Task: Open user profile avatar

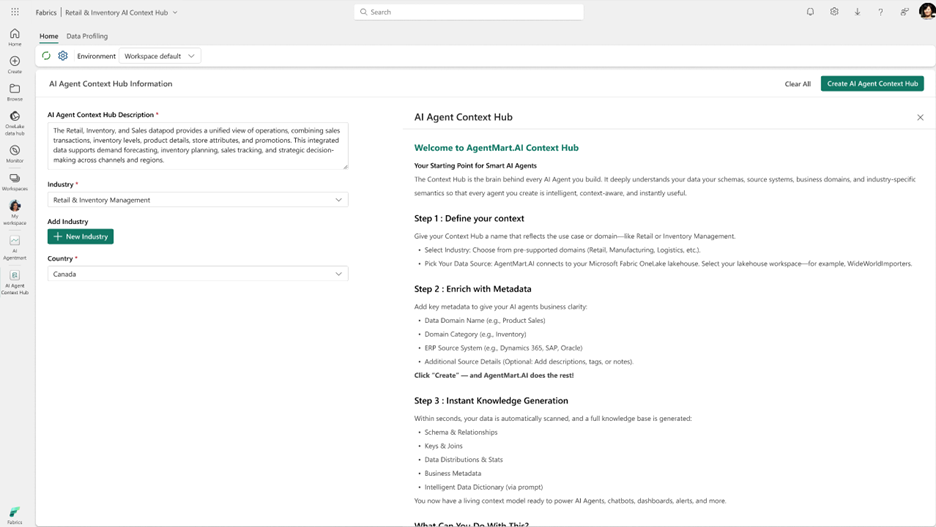Action: pyautogui.click(x=926, y=11)
